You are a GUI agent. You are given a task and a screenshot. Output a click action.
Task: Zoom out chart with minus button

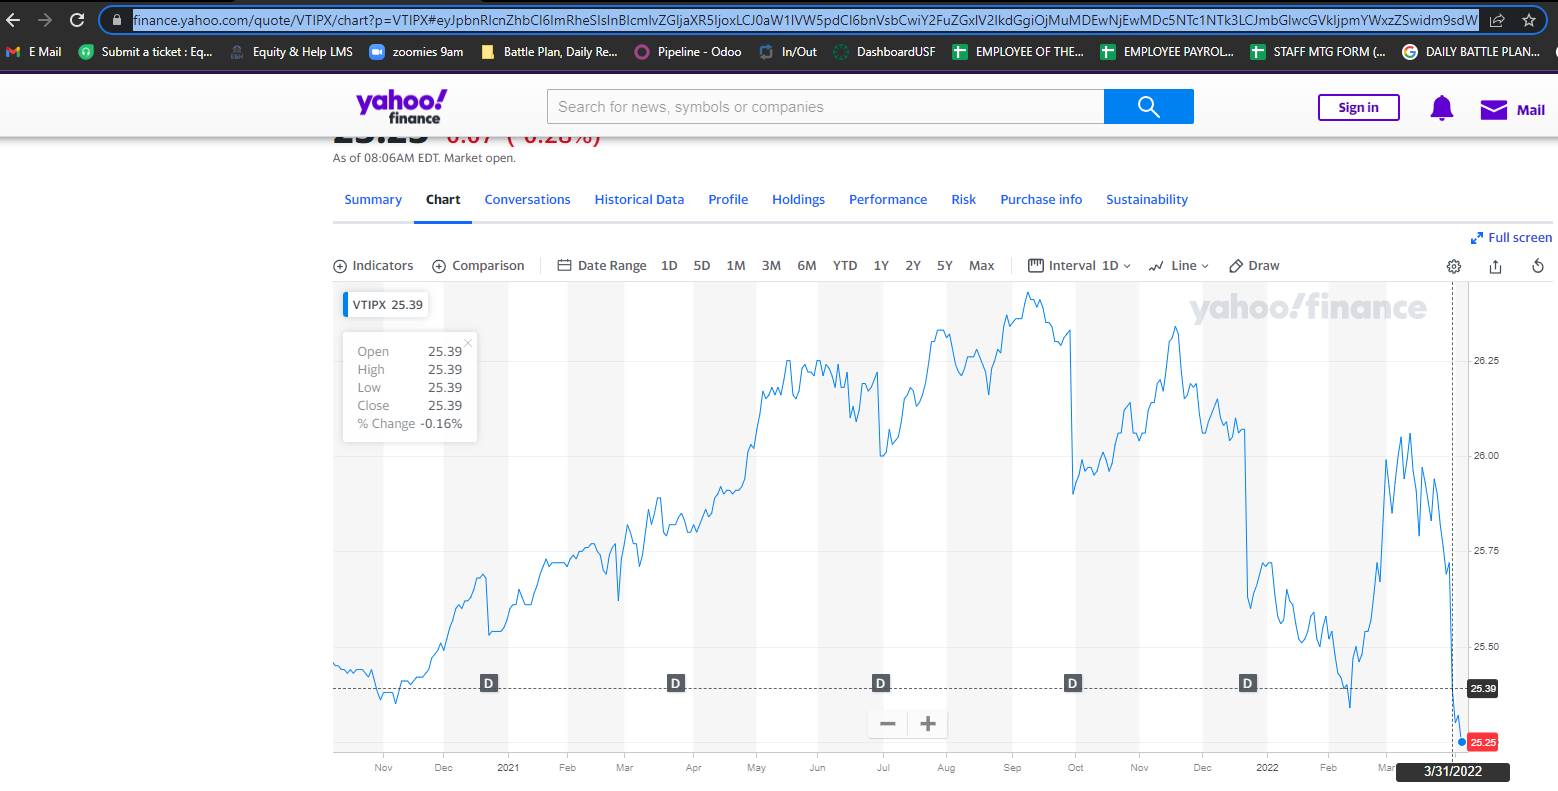point(887,724)
